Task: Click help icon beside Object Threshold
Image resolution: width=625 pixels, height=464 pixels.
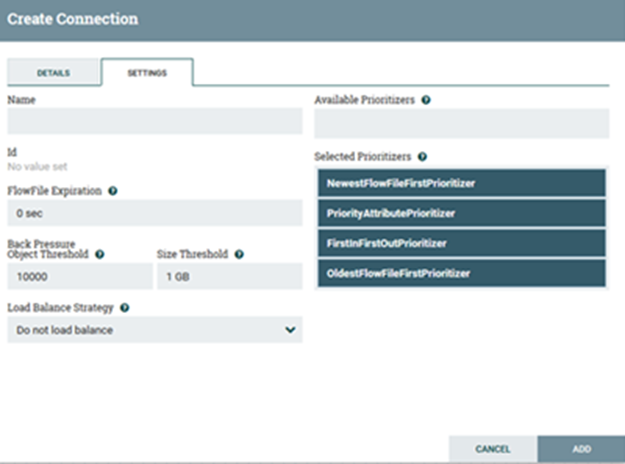Action: click(100, 254)
